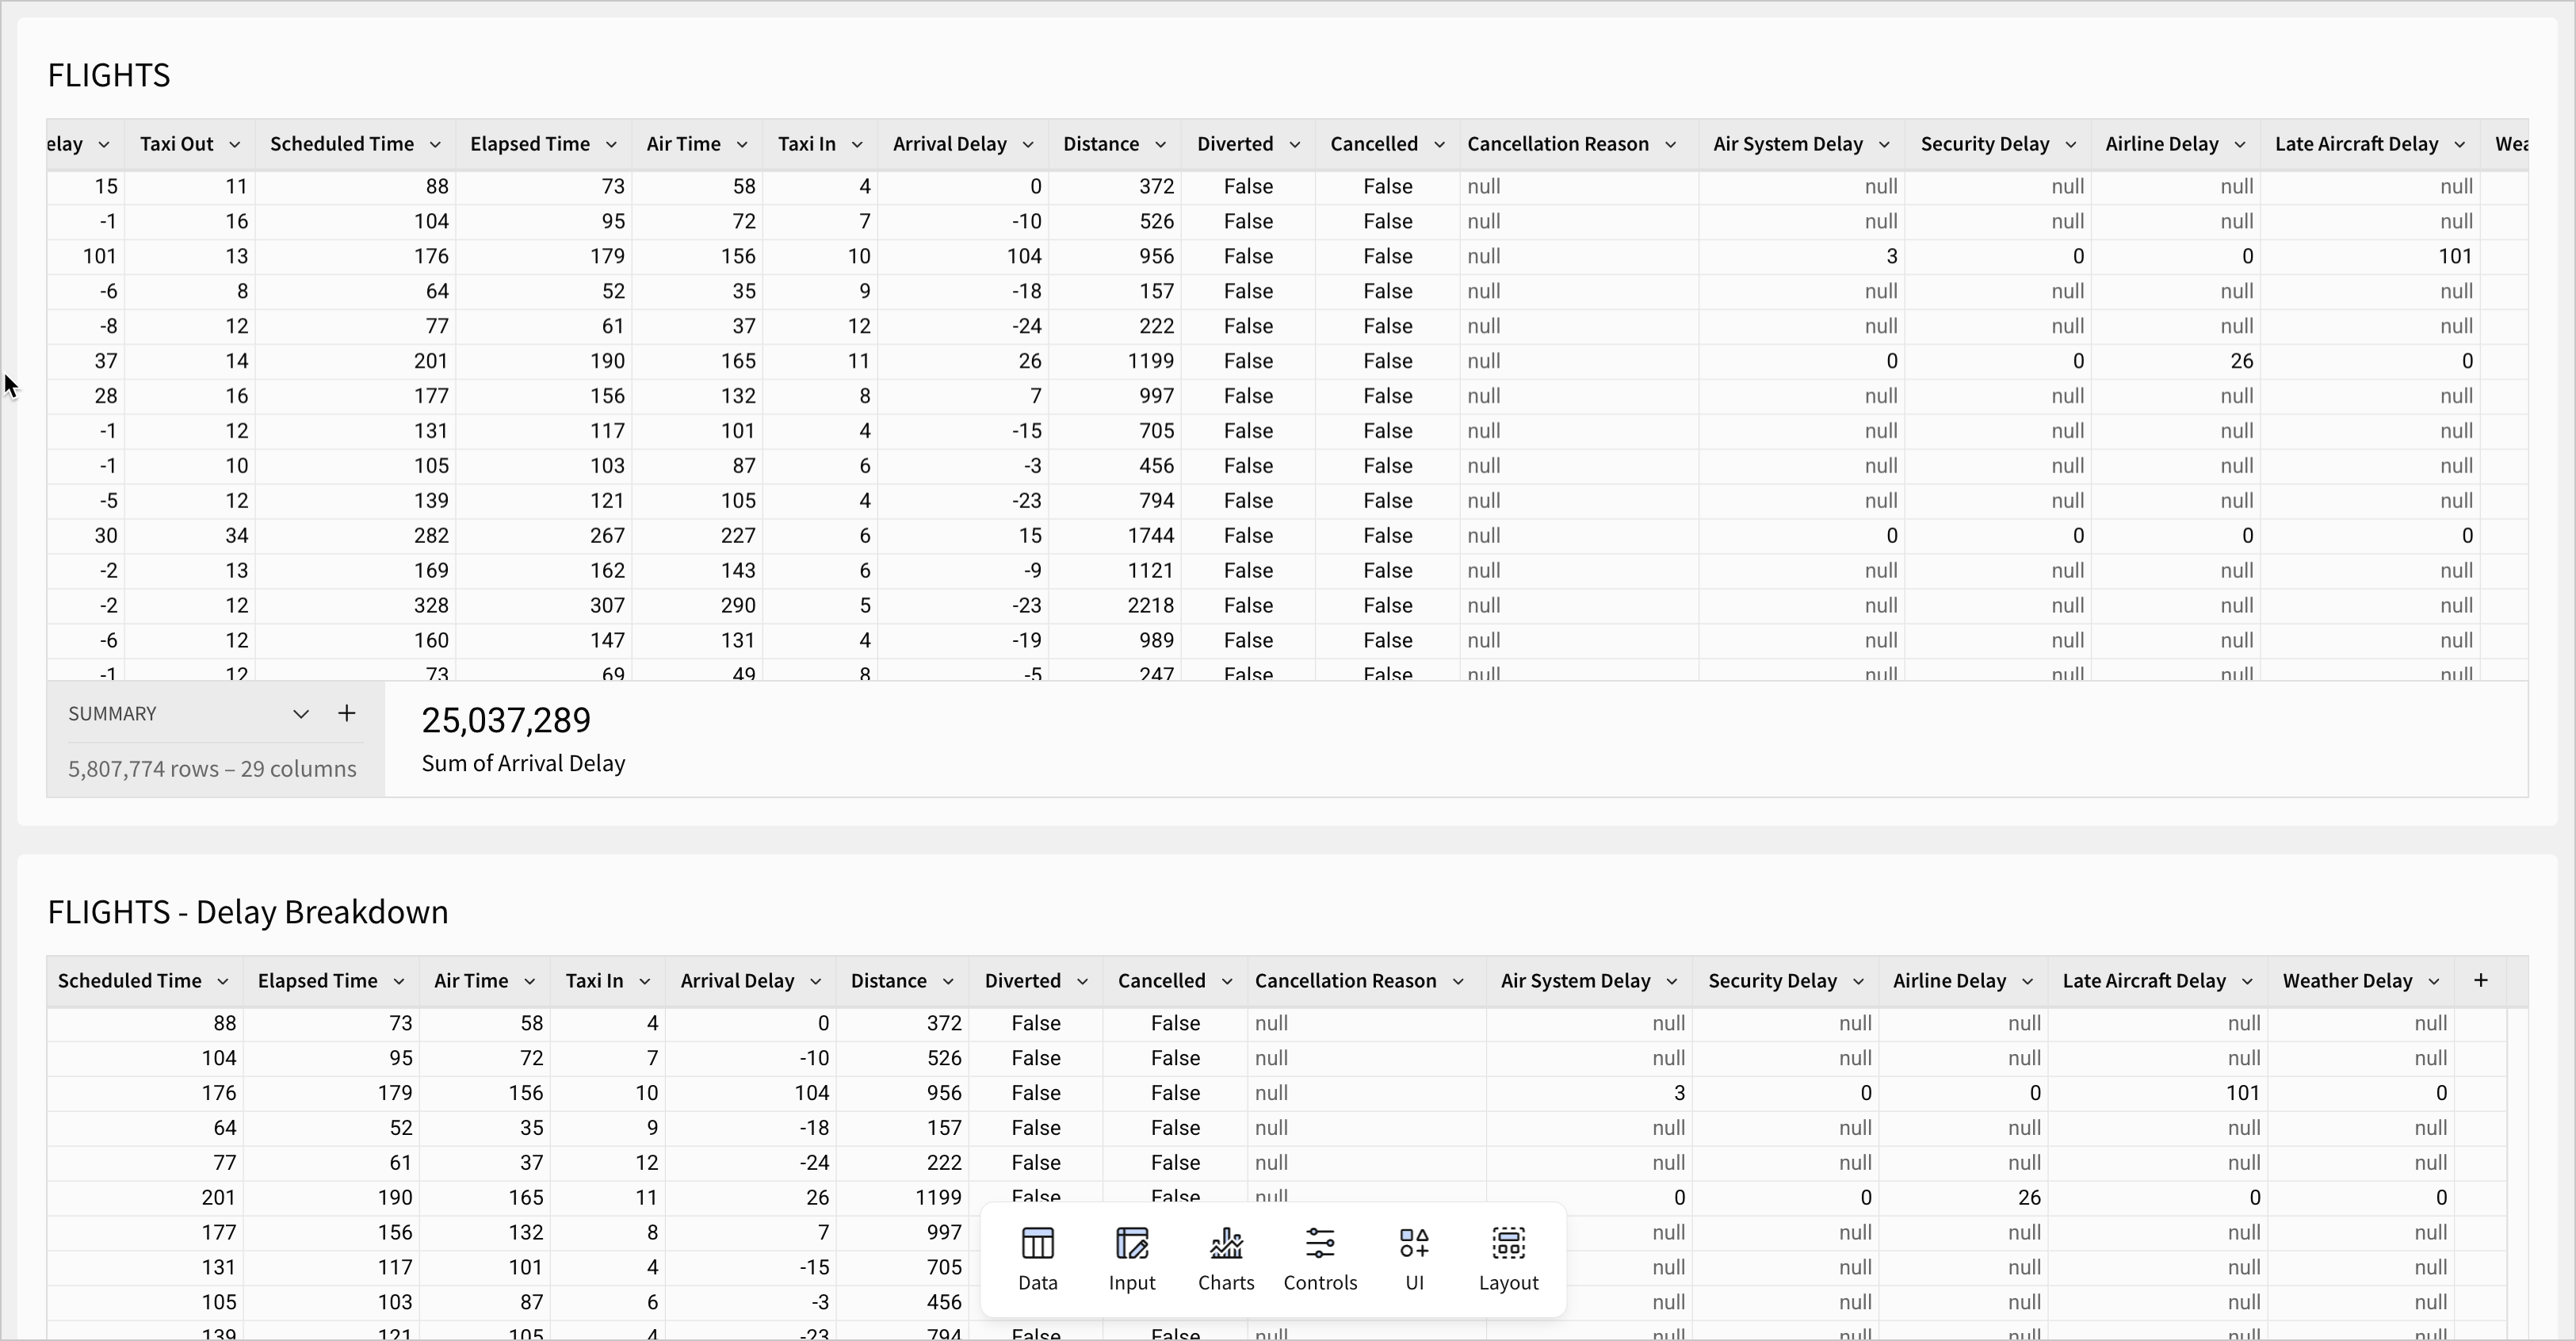The height and width of the screenshot is (1341, 2576).
Task: Open Late Aircraft Delay dropdown in Delay Breakdown
Action: (x=2246, y=982)
